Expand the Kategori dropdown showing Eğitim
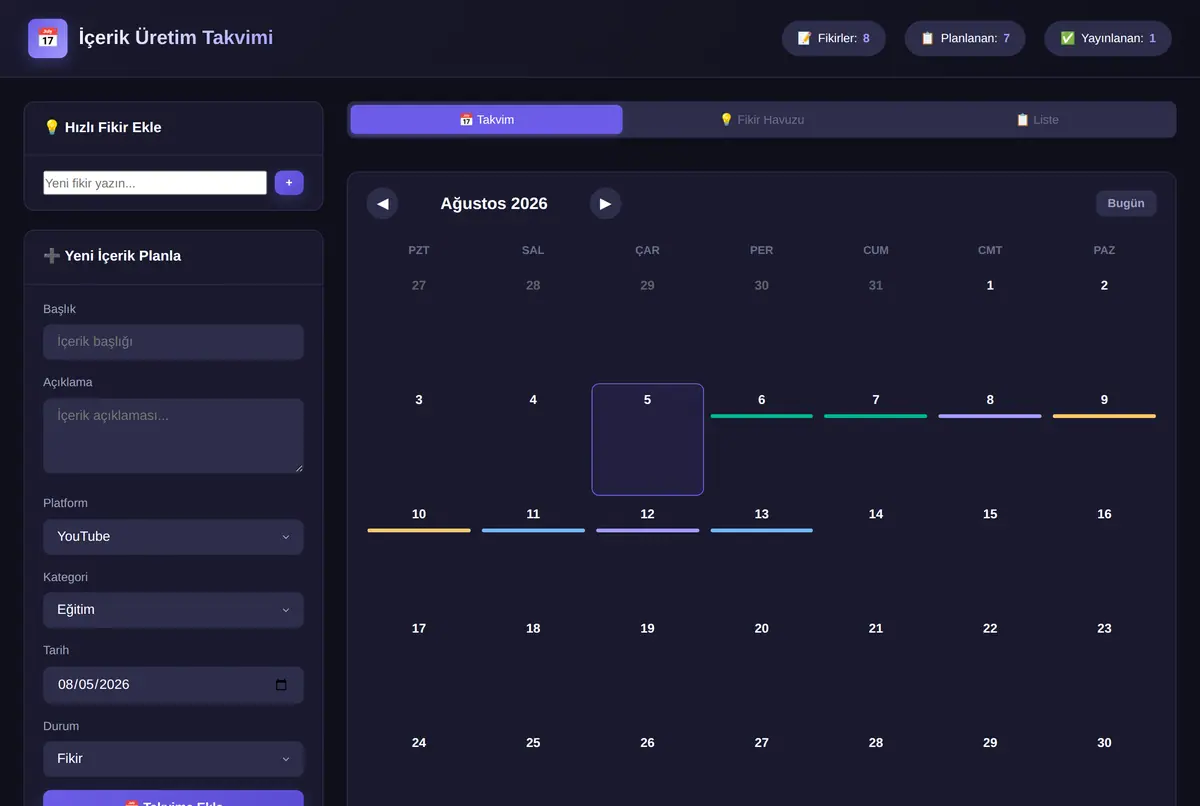This screenshot has width=1200, height=806. pyautogui.click(x=173, y=610)
